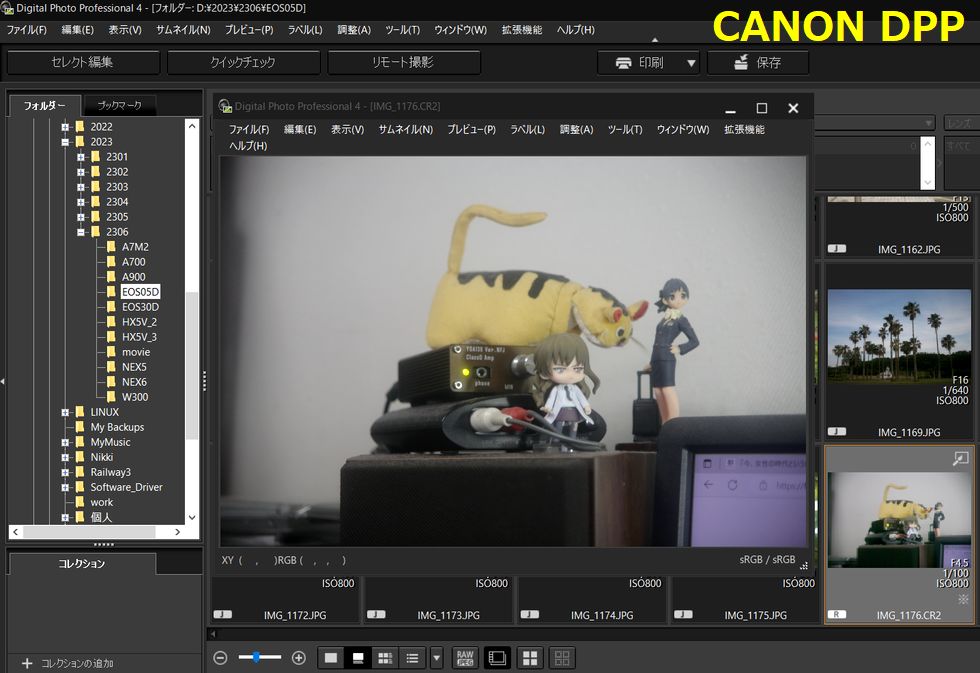The image size is (980, 673).
Task: Click the zoom-out minus icon for thumbnails
Action: coord(220,658)
